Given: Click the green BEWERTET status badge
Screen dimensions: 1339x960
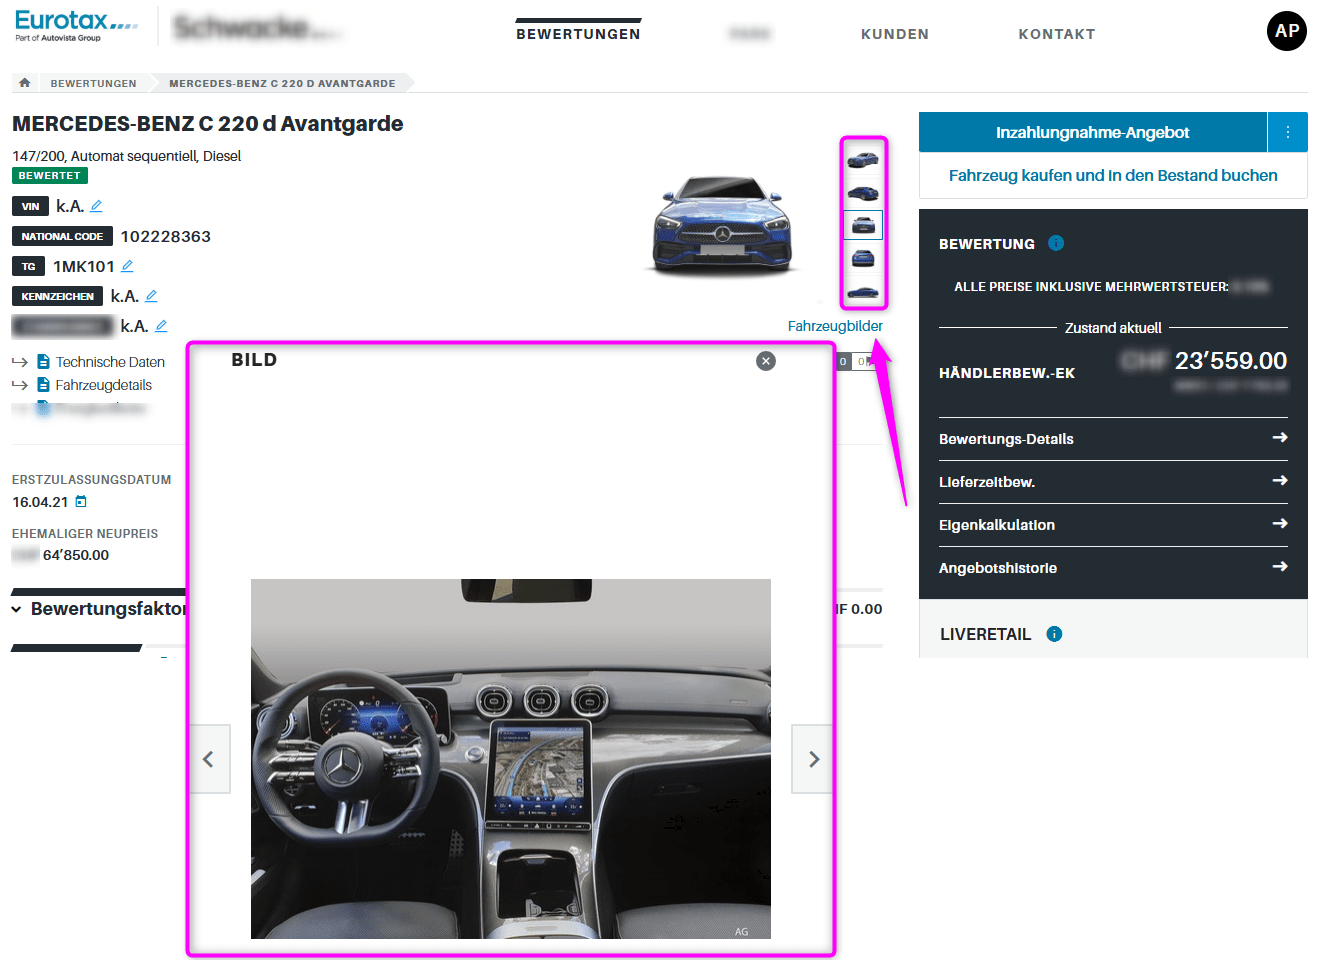Looking at the screenshot, I should point(50,175).
